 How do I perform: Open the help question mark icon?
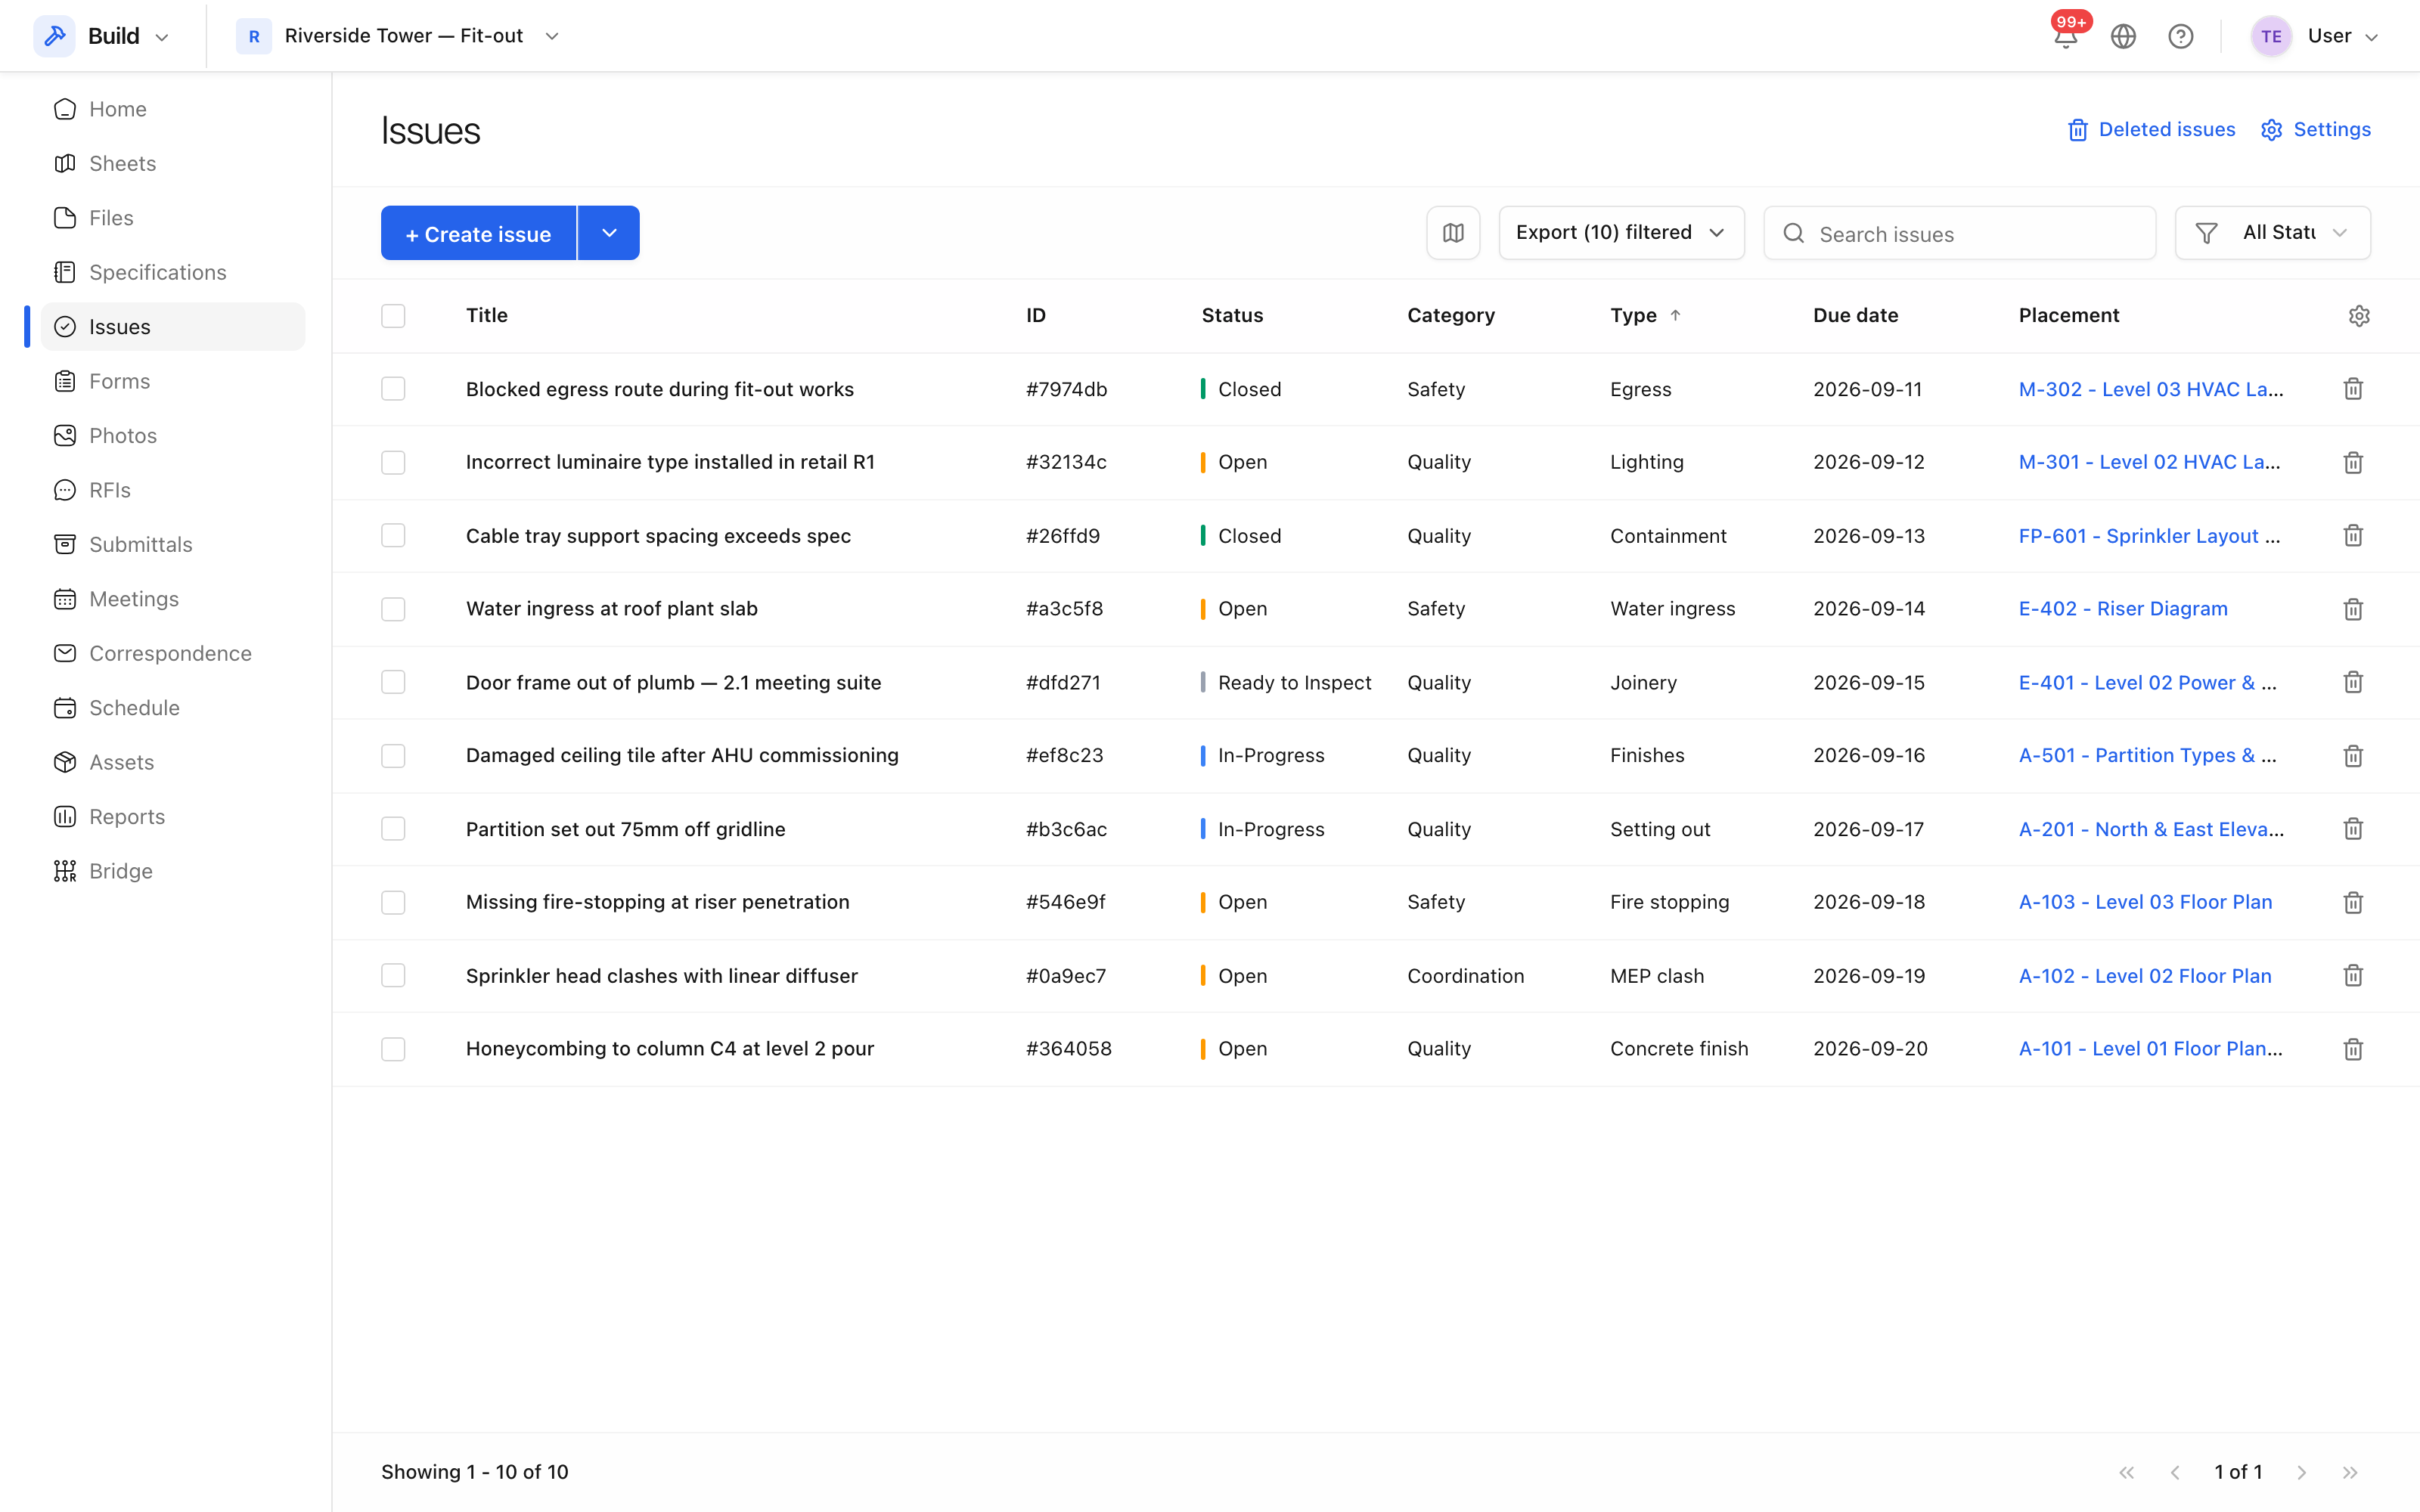[2181, 36]
